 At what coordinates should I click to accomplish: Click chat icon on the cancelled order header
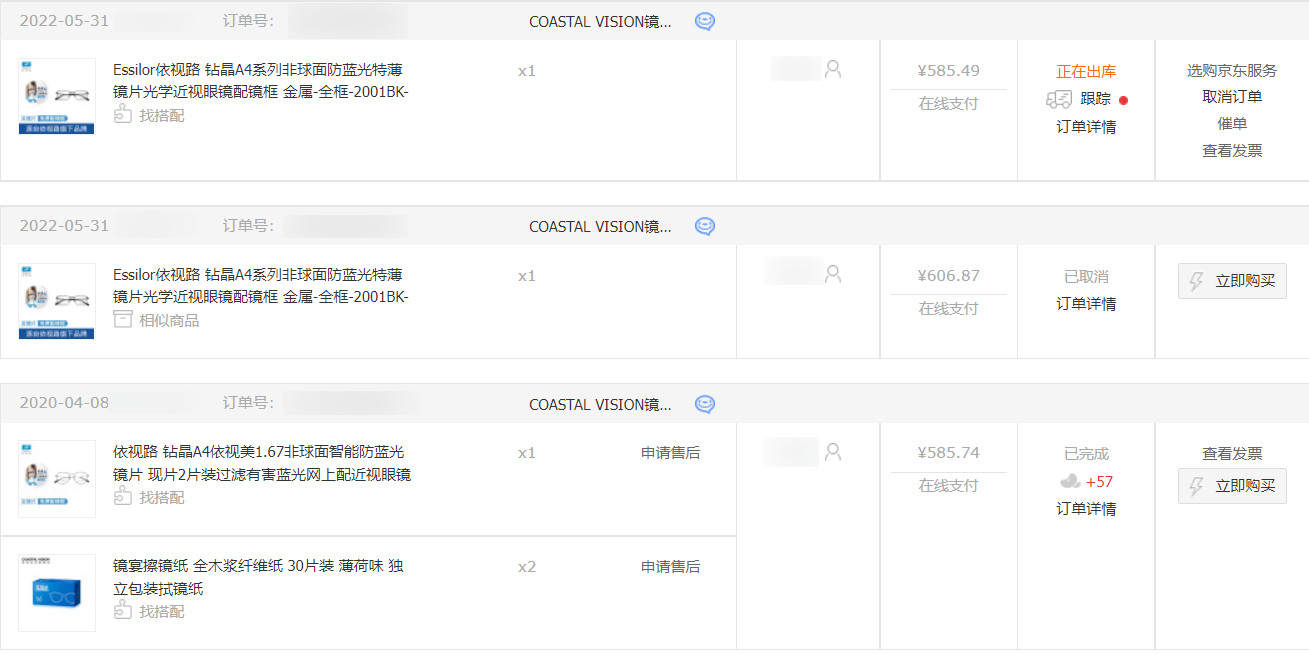click(x=705, y=226)
